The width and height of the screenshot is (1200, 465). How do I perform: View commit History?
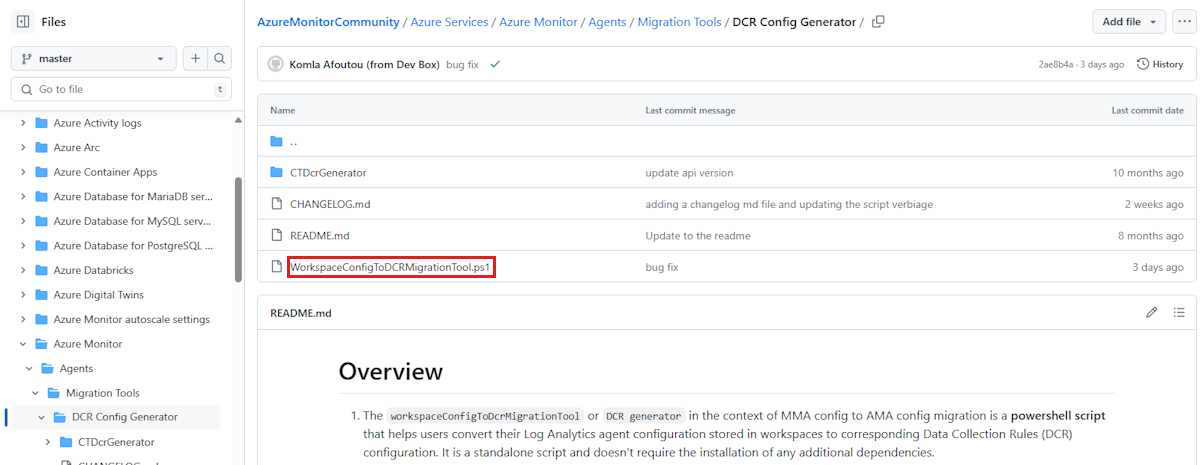(x=1160, y=64)
